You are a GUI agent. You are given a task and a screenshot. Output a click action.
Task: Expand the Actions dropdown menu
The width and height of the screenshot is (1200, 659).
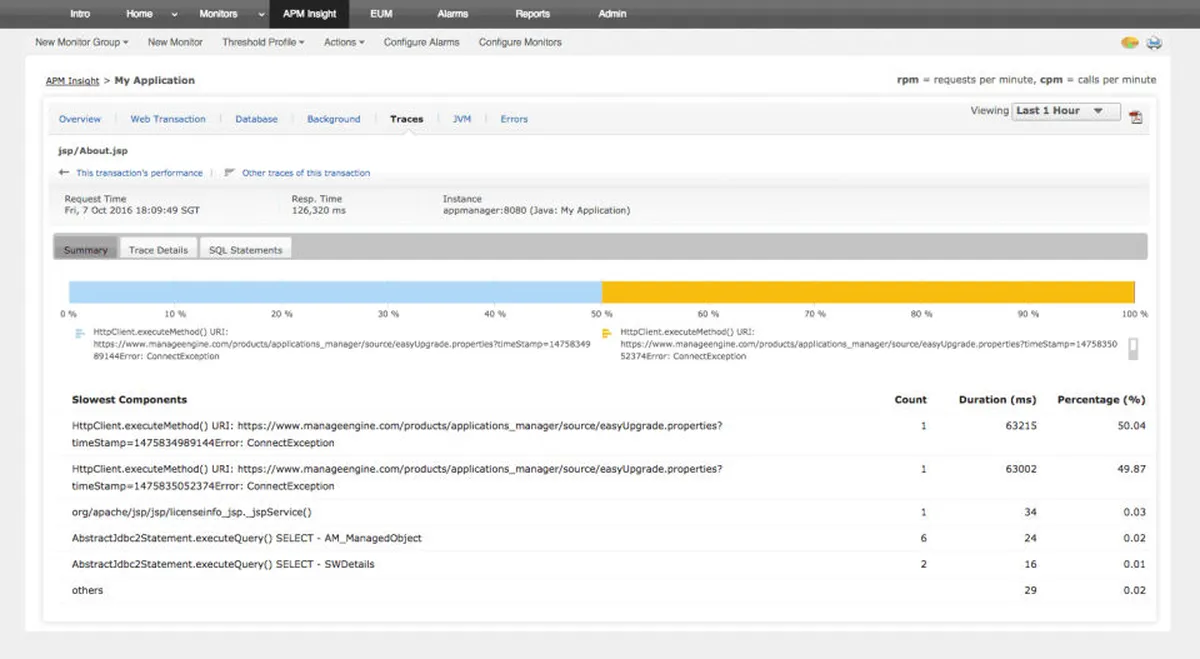(344, 43)
